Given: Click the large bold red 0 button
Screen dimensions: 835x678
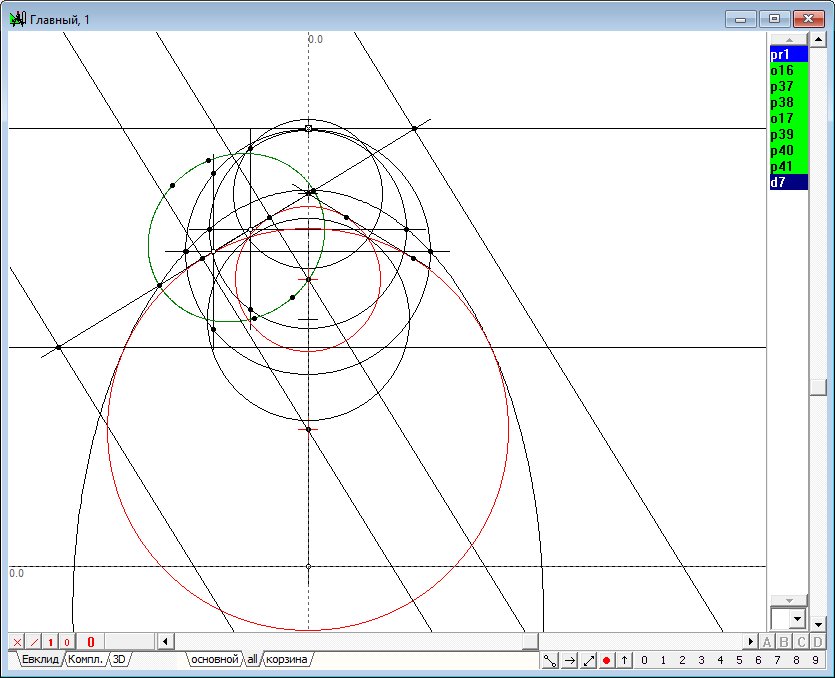Looking at the screenshot, I should [x=91, y=642].
